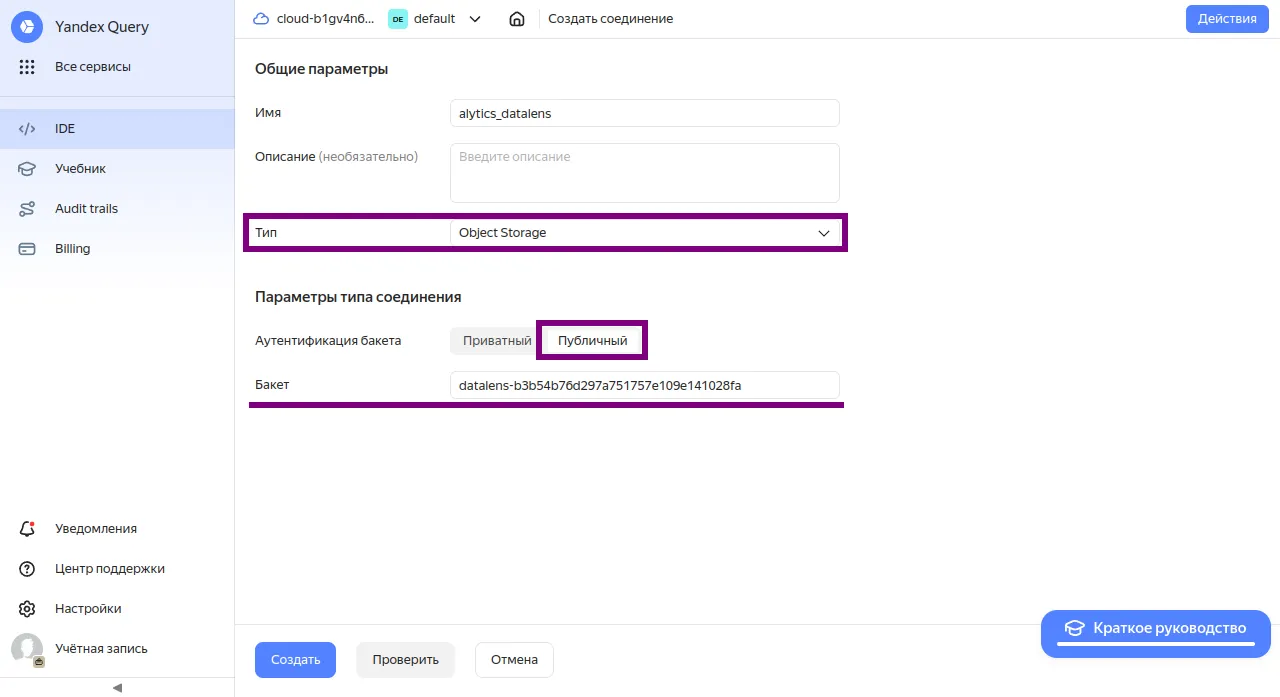Screen dimensions: 1280x697
Task: Click the home icon in the top bar
Action: coord(517,19)
